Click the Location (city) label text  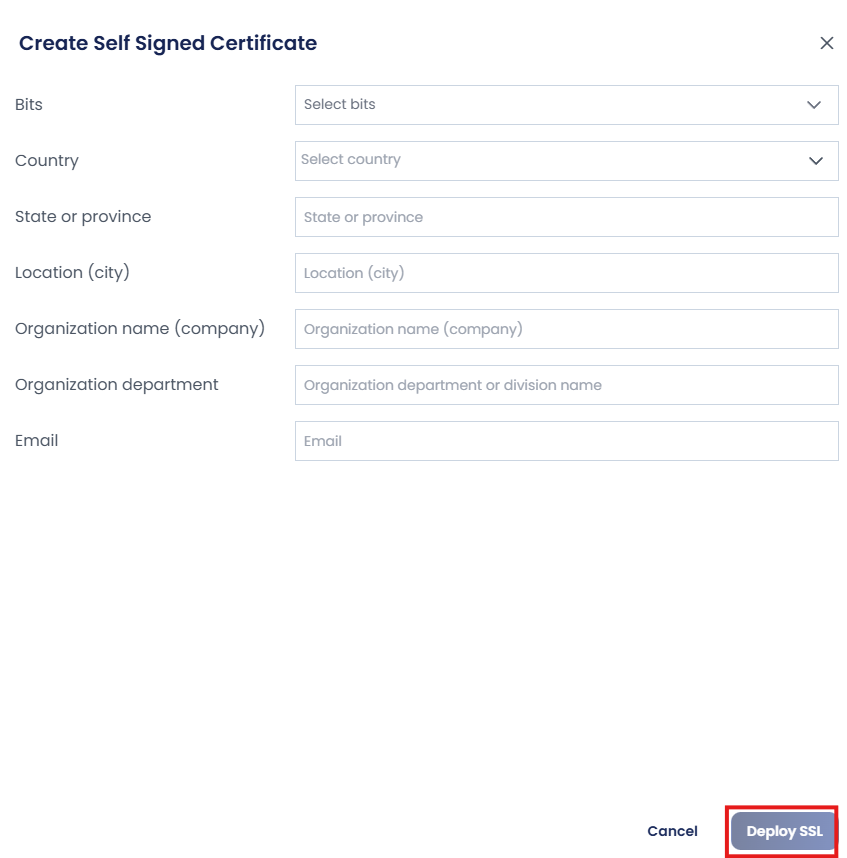(72, 273)
